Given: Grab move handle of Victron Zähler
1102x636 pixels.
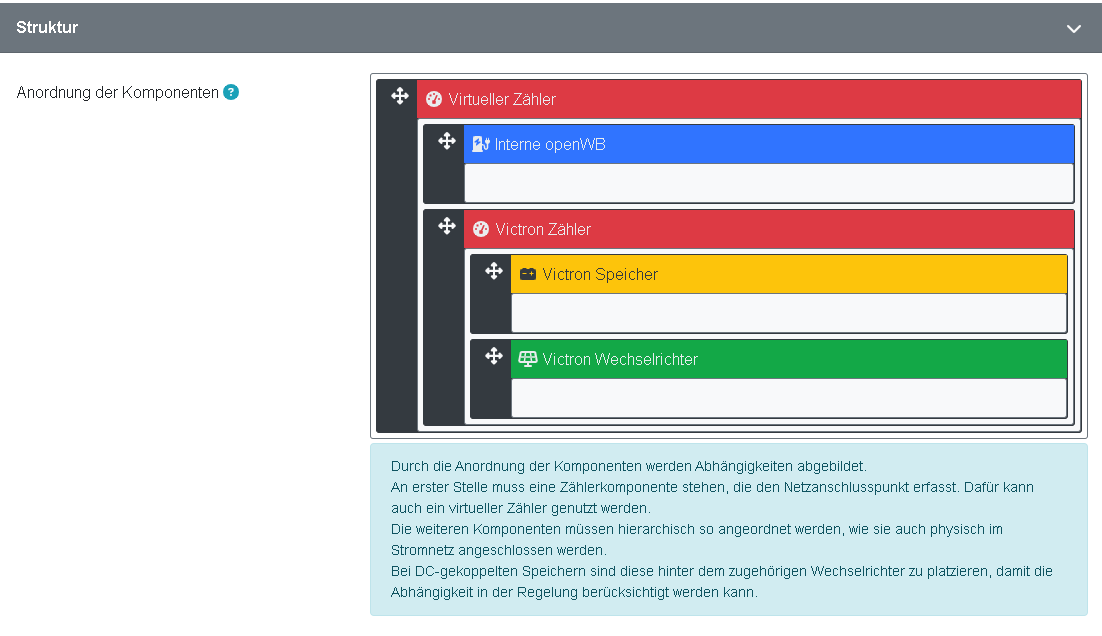Looking at the screenshot, I should 447,226.
